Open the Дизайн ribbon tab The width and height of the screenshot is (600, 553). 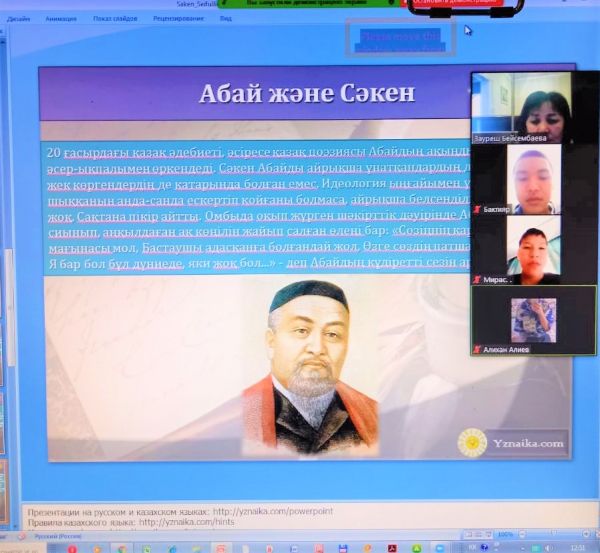pos(17,18)
